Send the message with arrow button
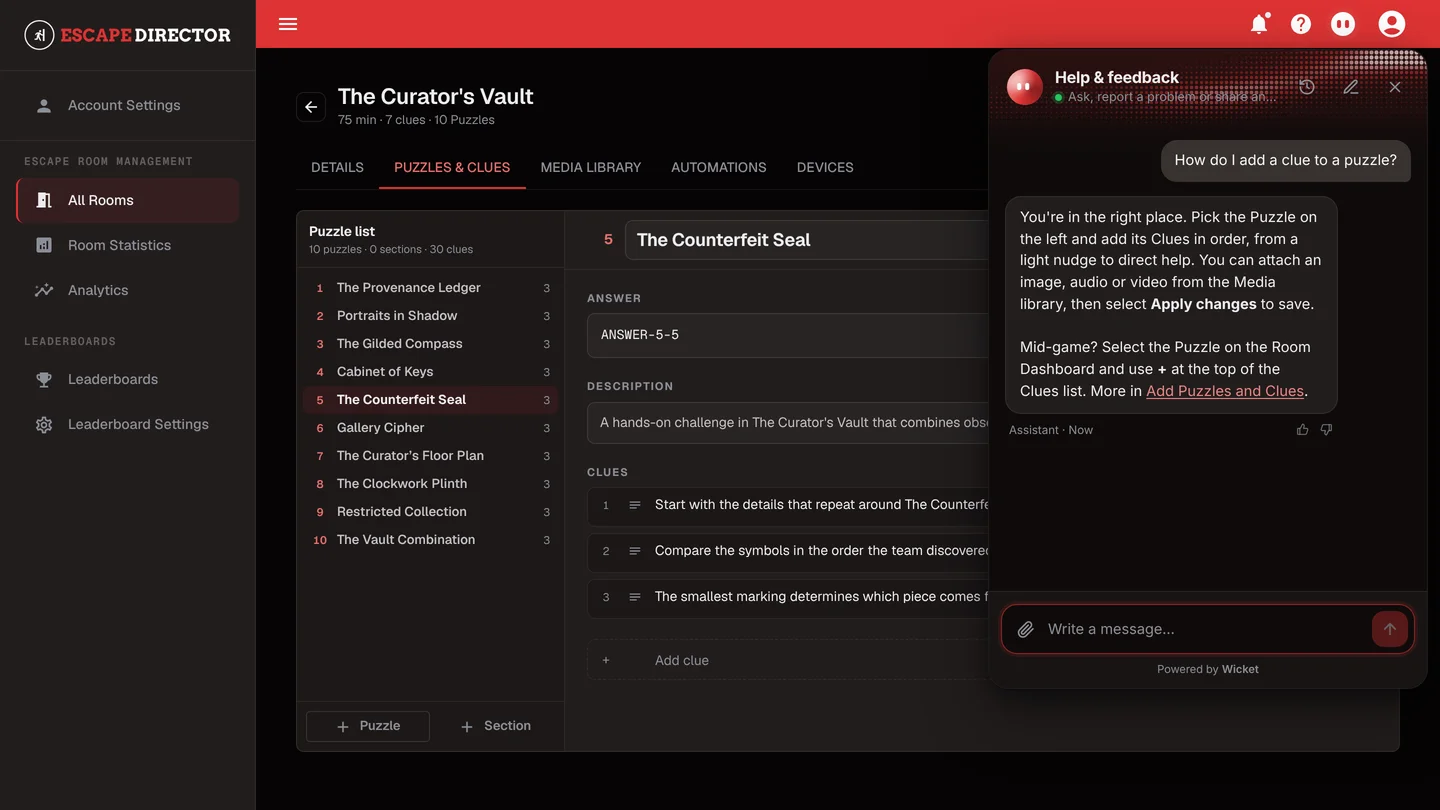This screenshot has height=810, width=1440. pos(1390,629)
